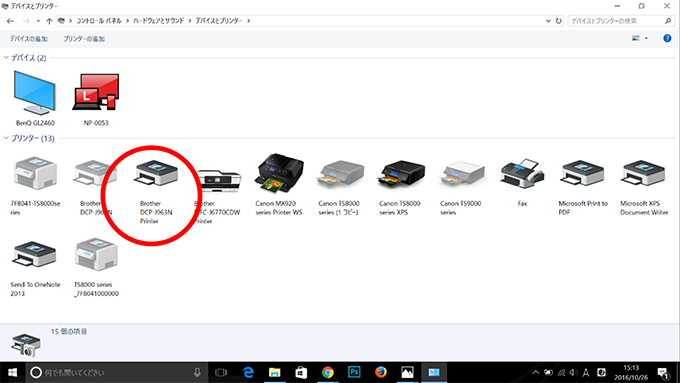Viewport: 680px width, 383px height.
Task: Click コントロール パネル in the breadcrumb
Action: tap(99, 21)
